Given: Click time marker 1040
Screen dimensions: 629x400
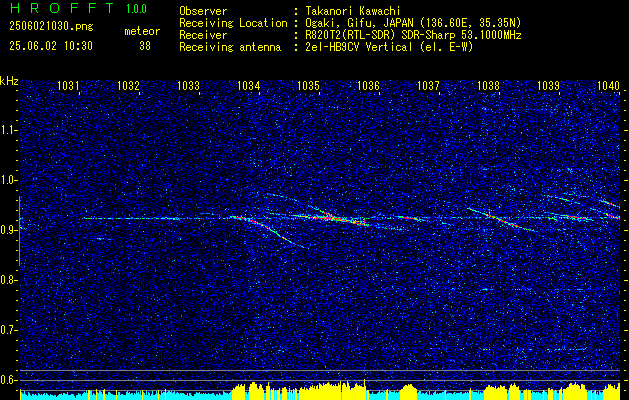Looking at the screenshot, I should (x=609, y=85).
